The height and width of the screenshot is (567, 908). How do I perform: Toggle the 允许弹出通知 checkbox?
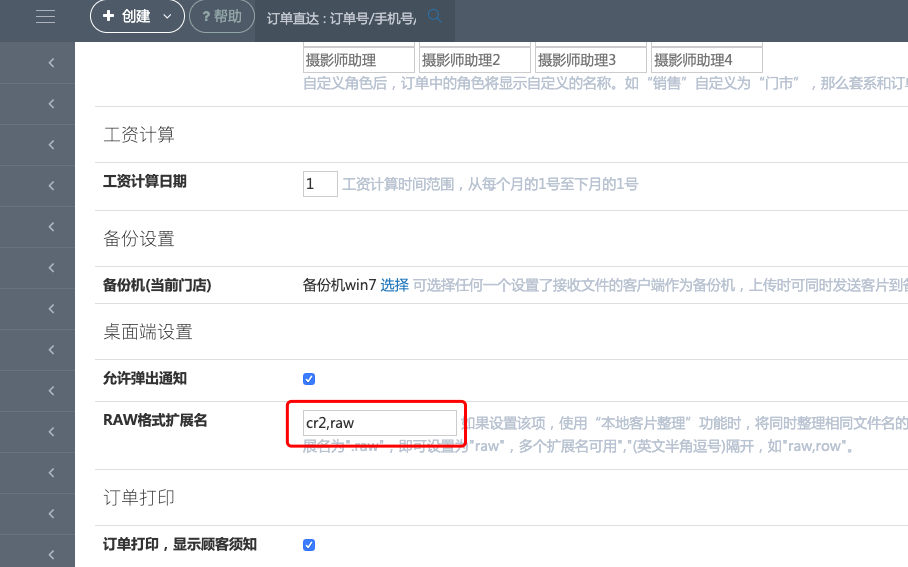(309, 379)
